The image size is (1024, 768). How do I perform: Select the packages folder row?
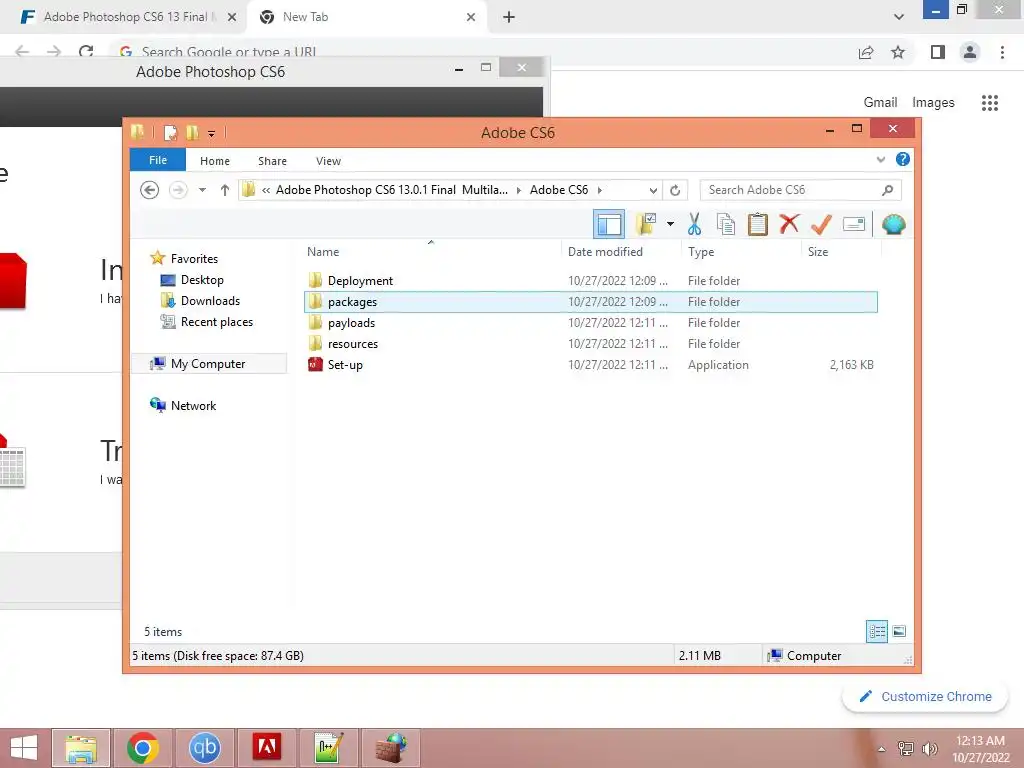[590, 302]
